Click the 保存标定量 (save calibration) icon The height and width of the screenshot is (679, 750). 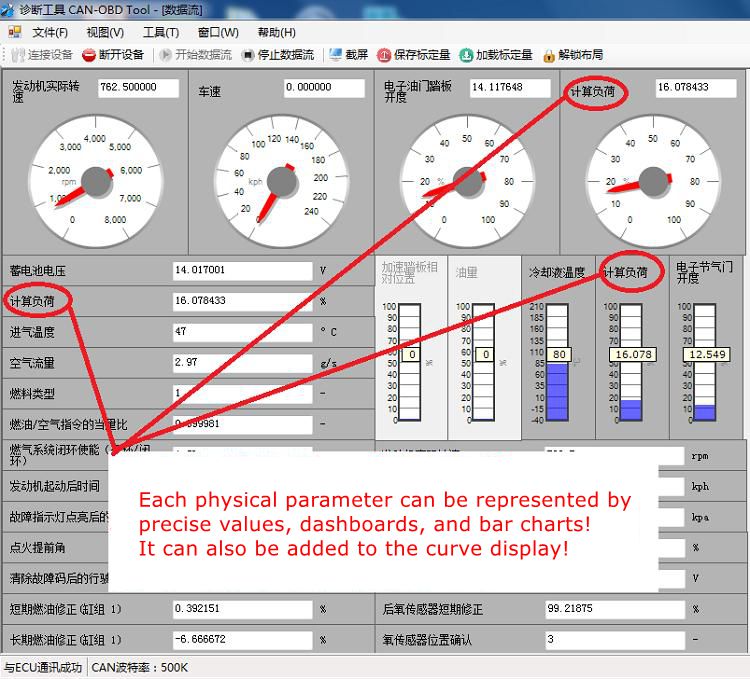click(x=385, y=55)
